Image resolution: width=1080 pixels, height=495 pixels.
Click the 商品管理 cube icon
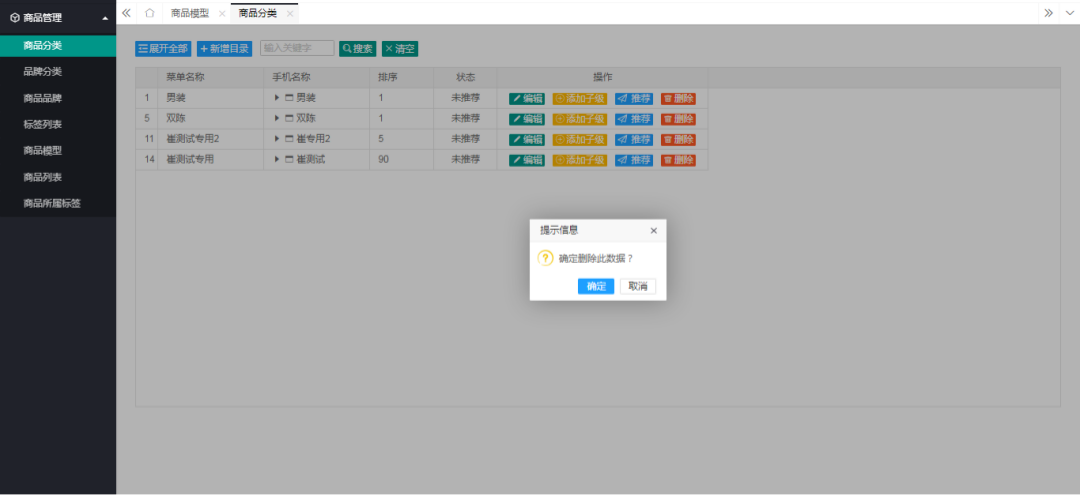click(15, 19)
